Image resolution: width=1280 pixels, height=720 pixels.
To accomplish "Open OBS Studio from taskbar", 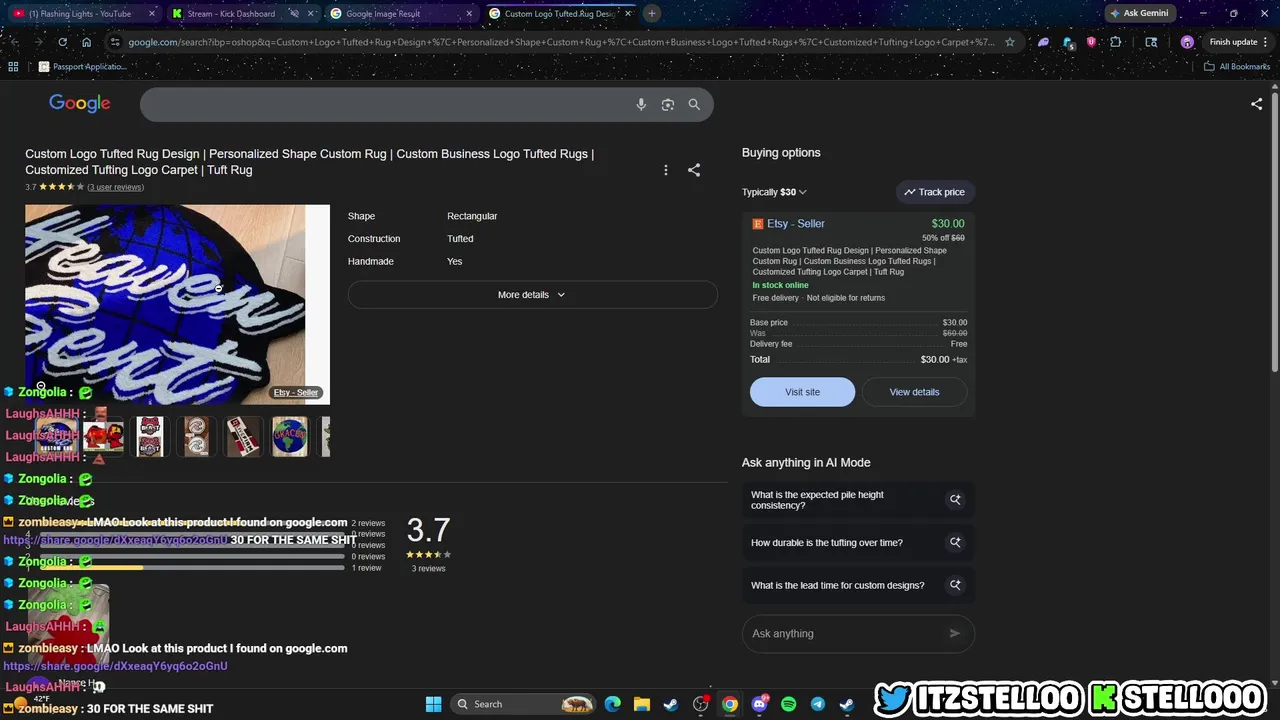I will click(700, 704).
